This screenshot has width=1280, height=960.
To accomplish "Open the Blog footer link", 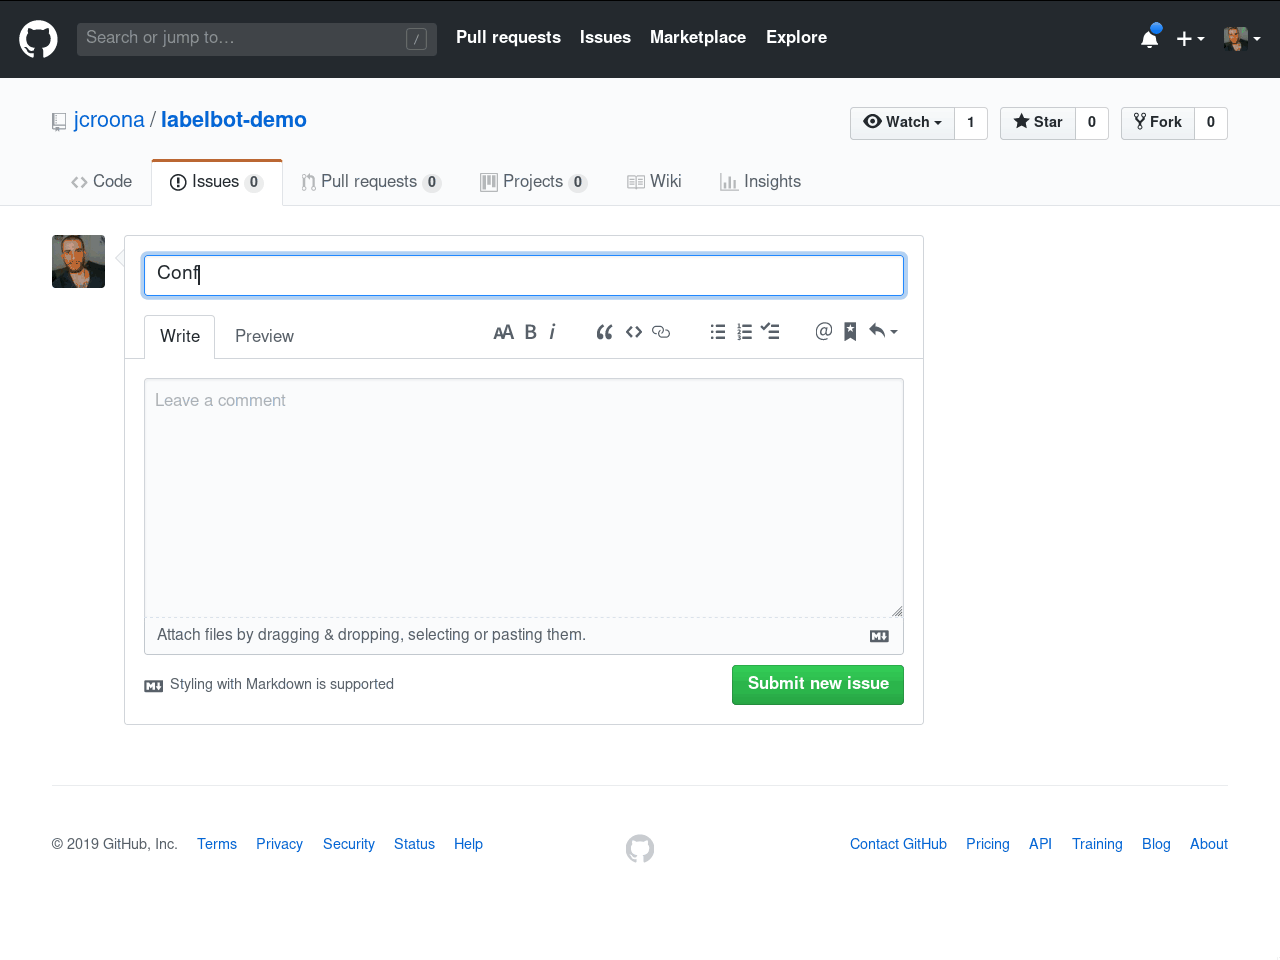I will point(1156,845).
